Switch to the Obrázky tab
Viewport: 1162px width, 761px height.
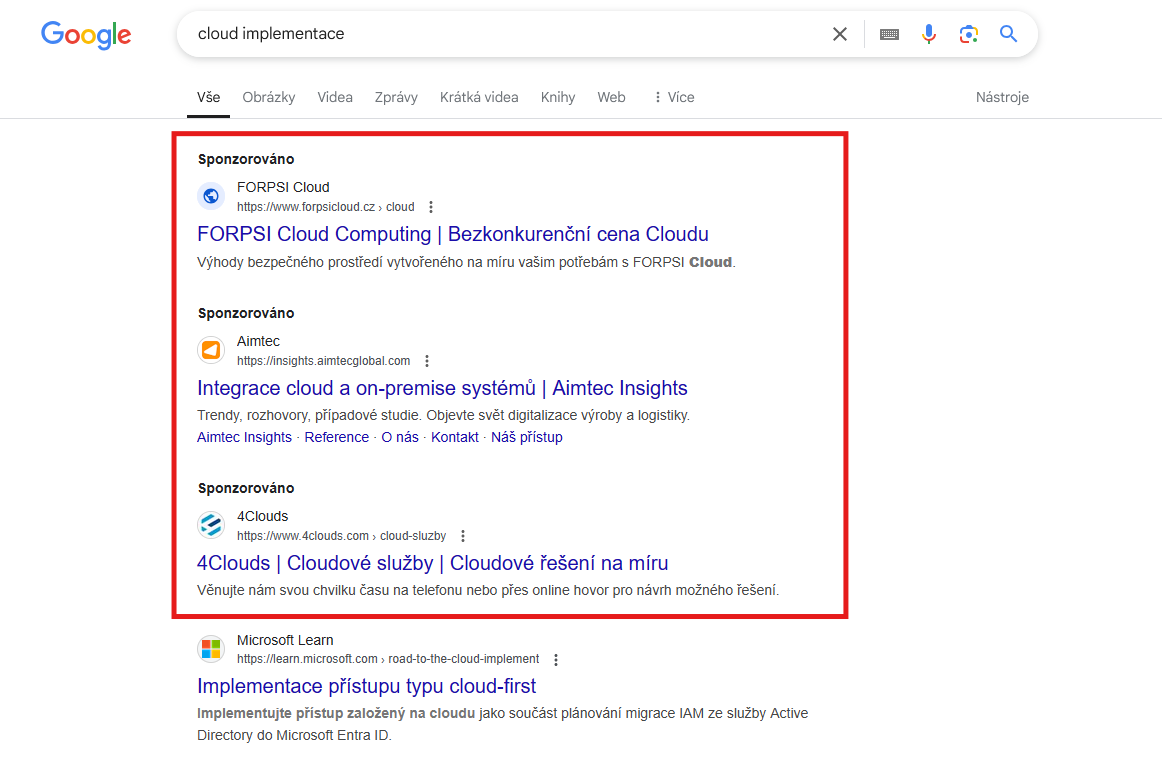(268, 97)
